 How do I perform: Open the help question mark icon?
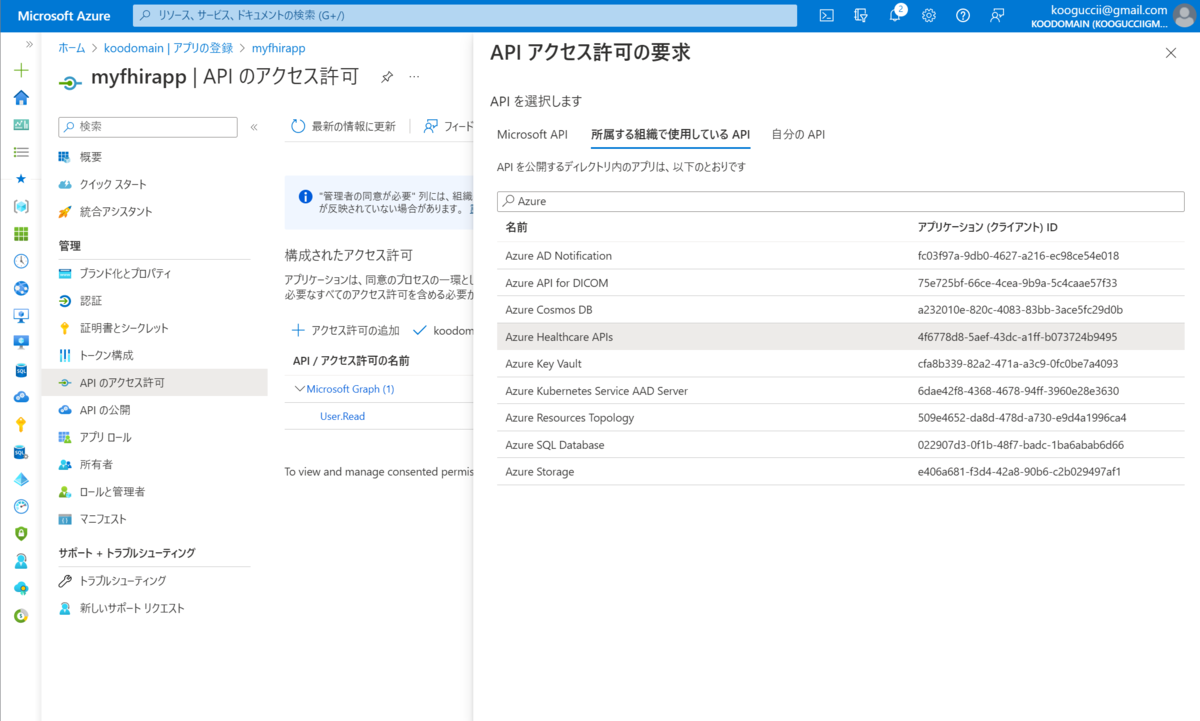[x=963, y=15]
